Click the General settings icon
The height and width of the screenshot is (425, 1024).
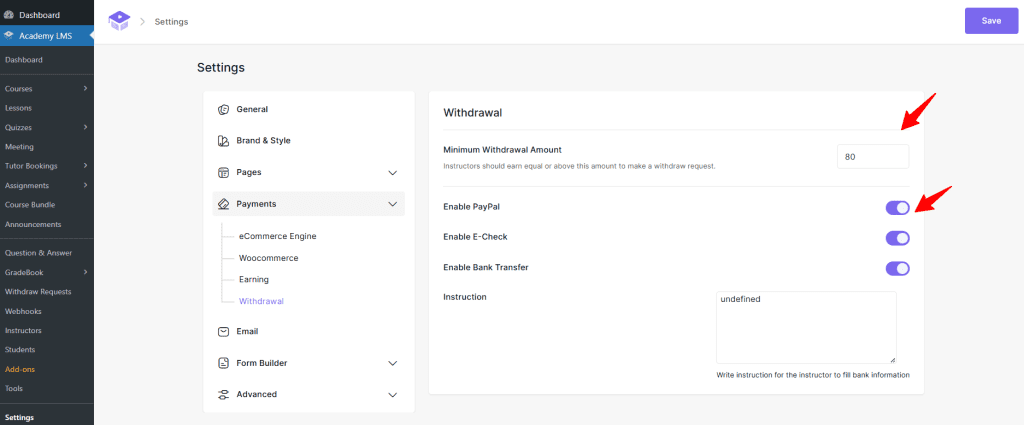point(223,110)
